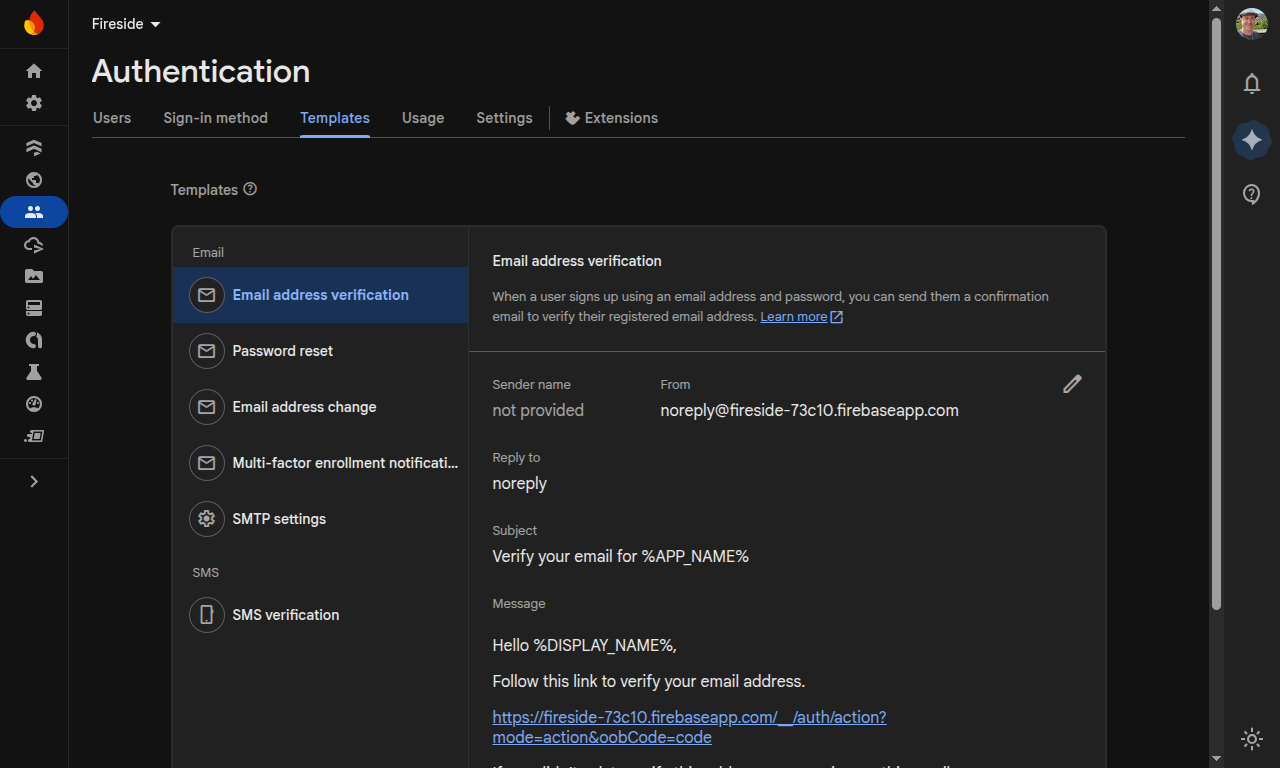Screen dimensions: 1280x768
Task: Select the Authentication people icon in sidebar
Action: tap(33, 212)
